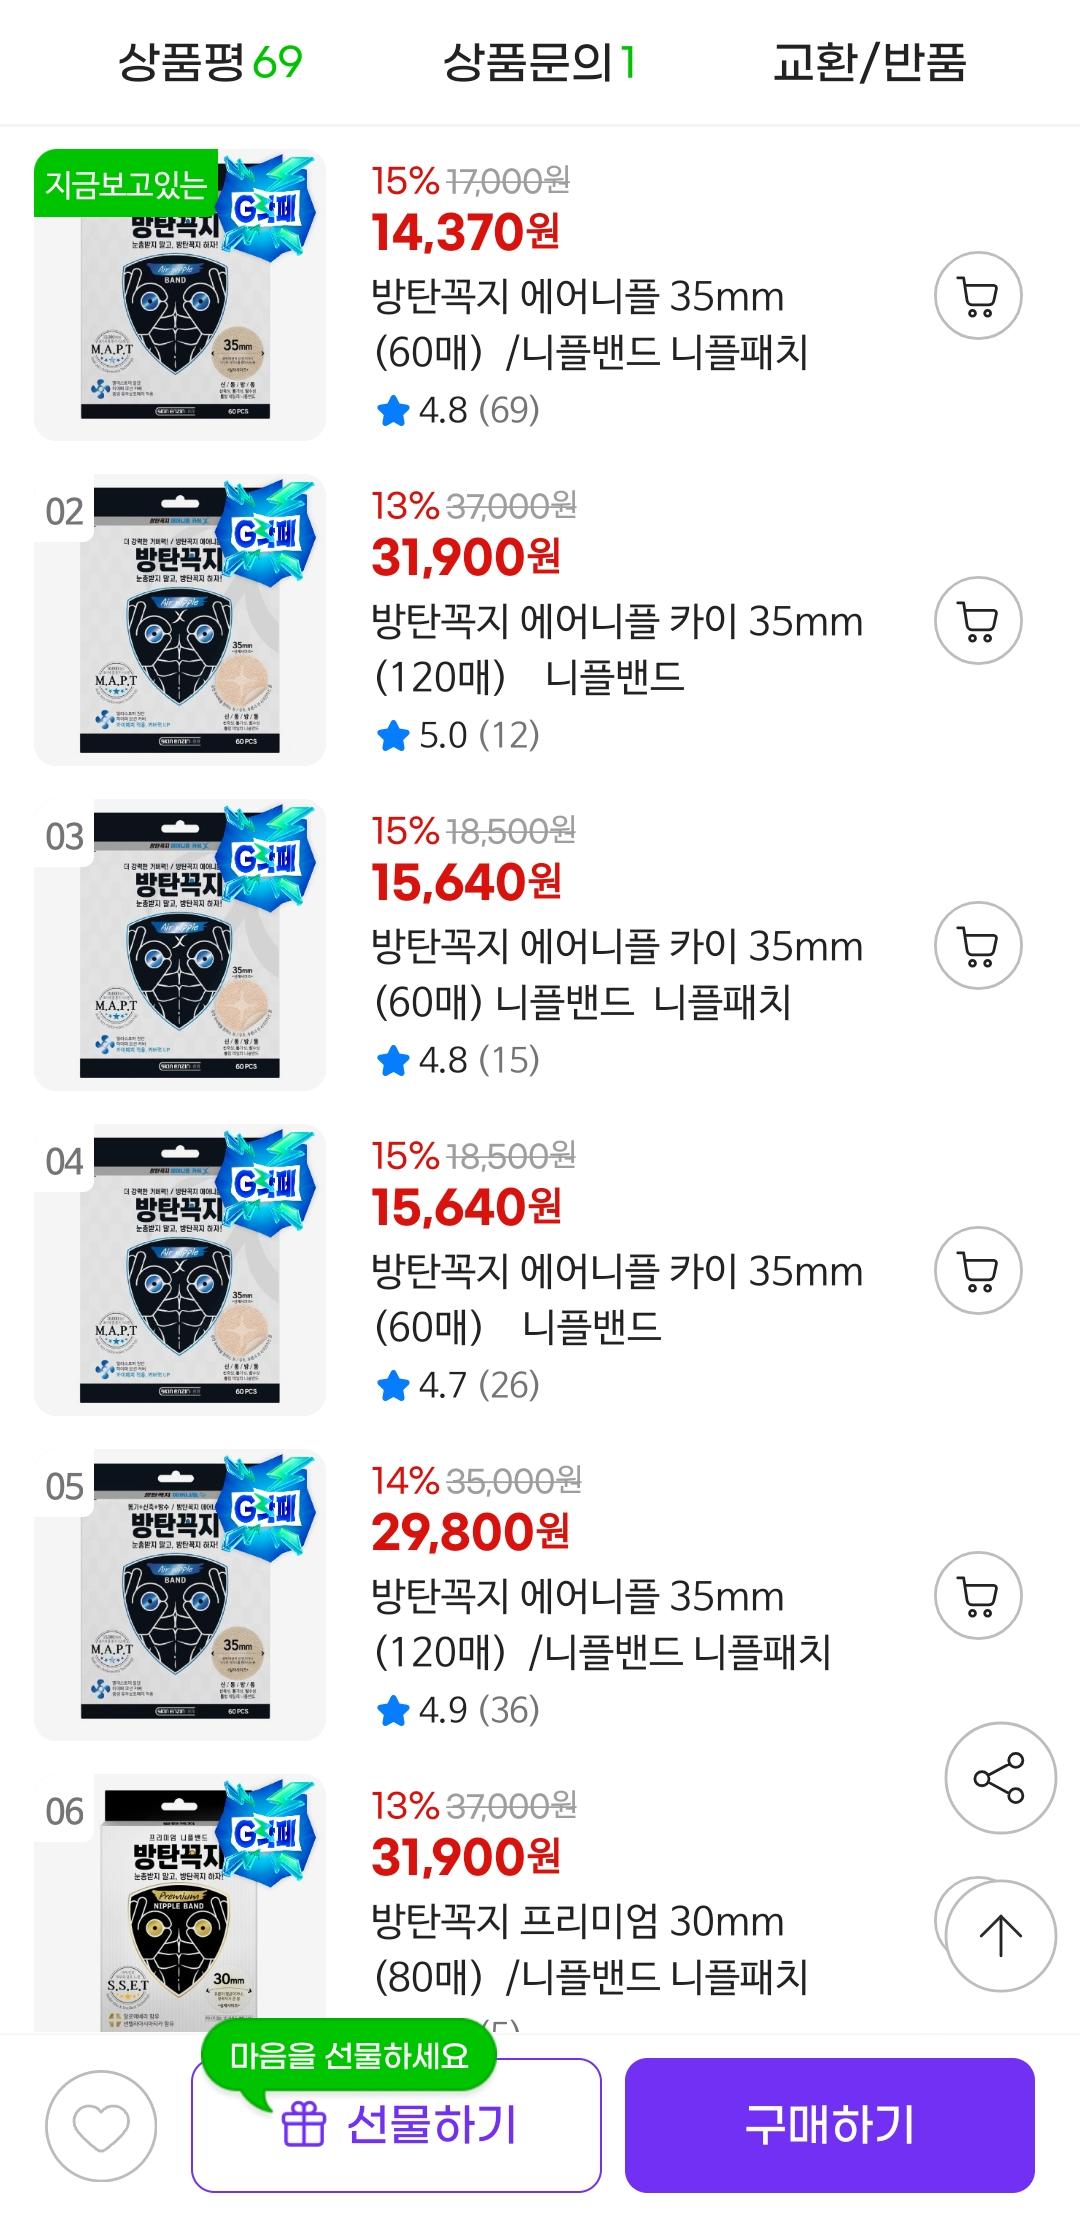Open the 교환/반품 tab

click(x=869, y=63)
